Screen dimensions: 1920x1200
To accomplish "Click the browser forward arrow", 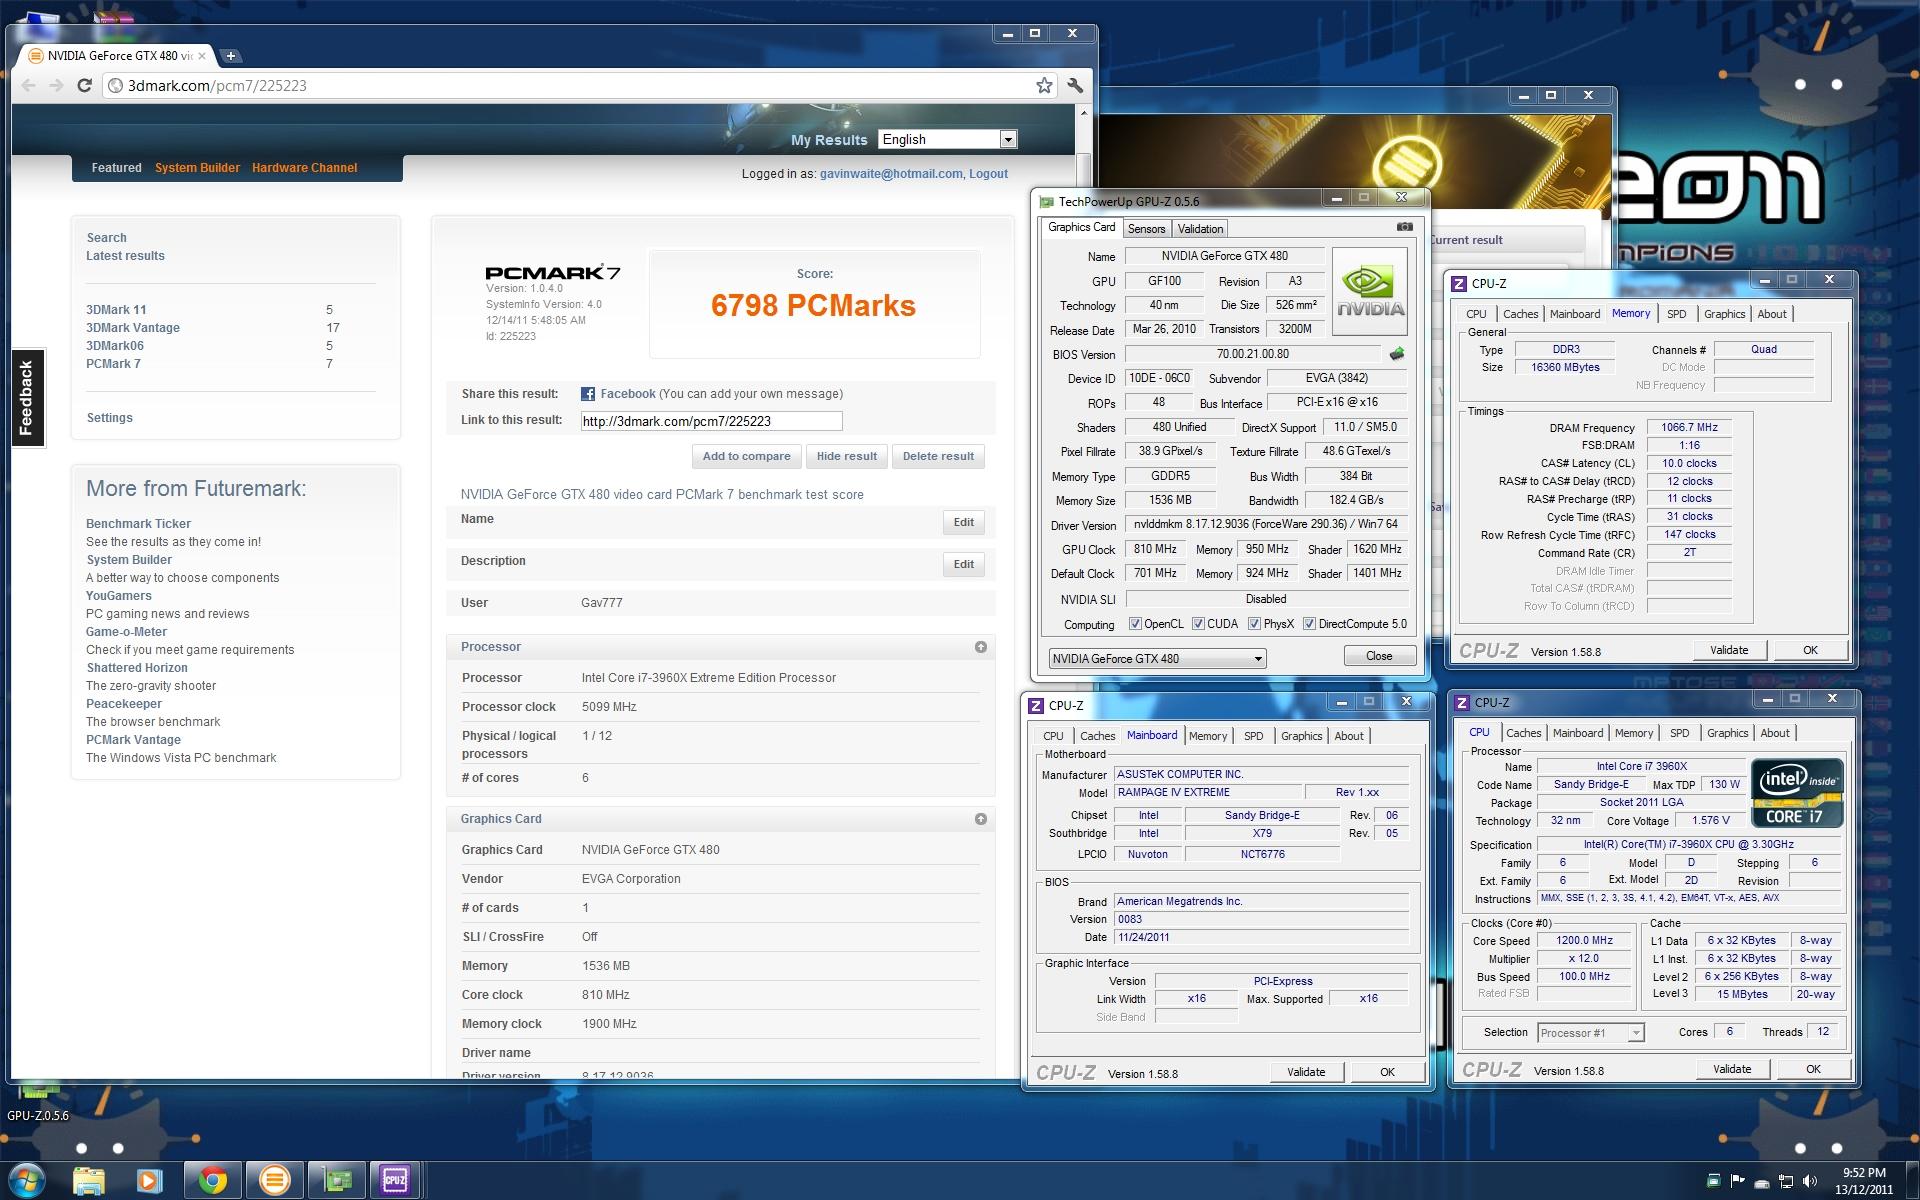I will [56, 86].
